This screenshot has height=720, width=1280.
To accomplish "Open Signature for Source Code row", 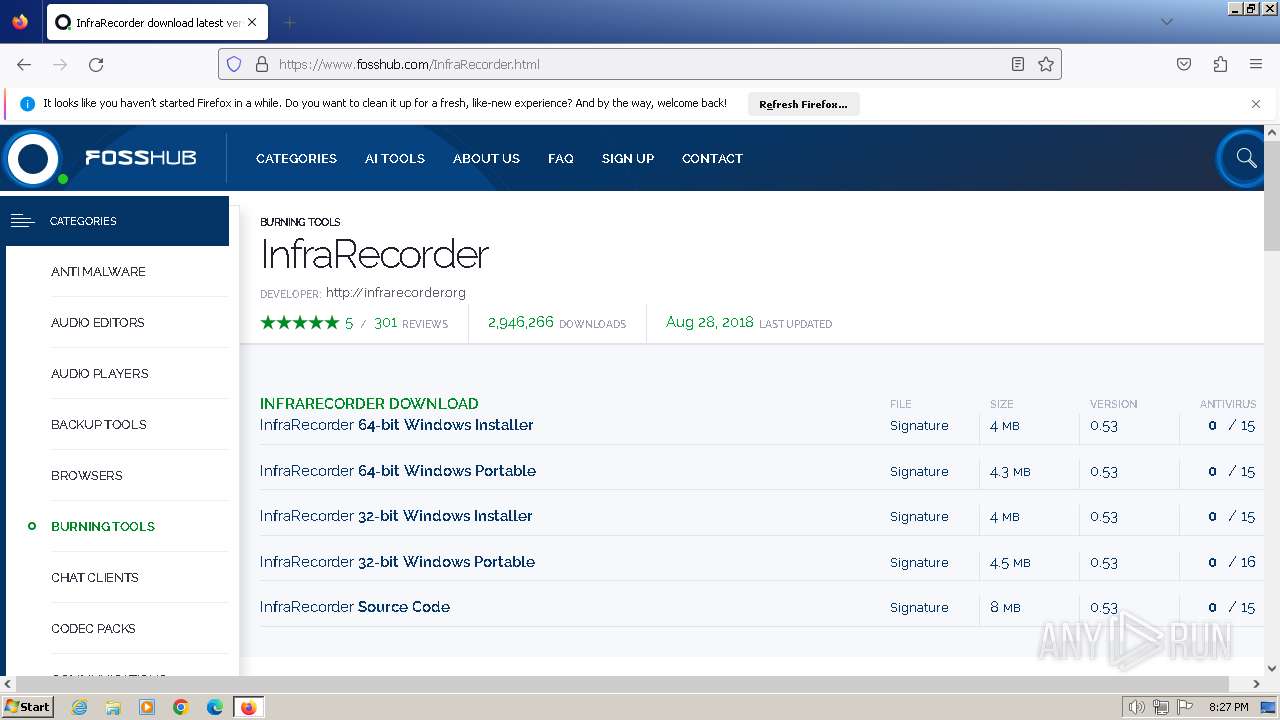I will tap(919, 607).
